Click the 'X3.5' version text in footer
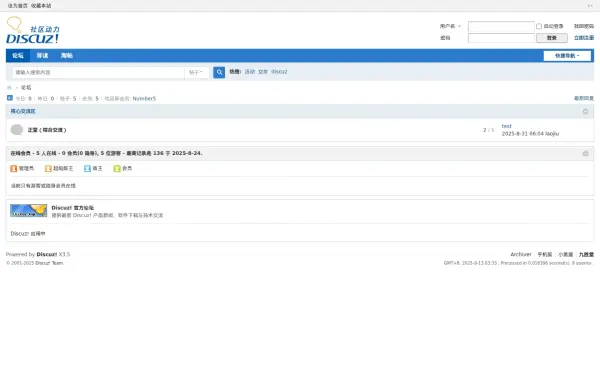The height and width of the screenshot is (375, 600). coord(64,254)
